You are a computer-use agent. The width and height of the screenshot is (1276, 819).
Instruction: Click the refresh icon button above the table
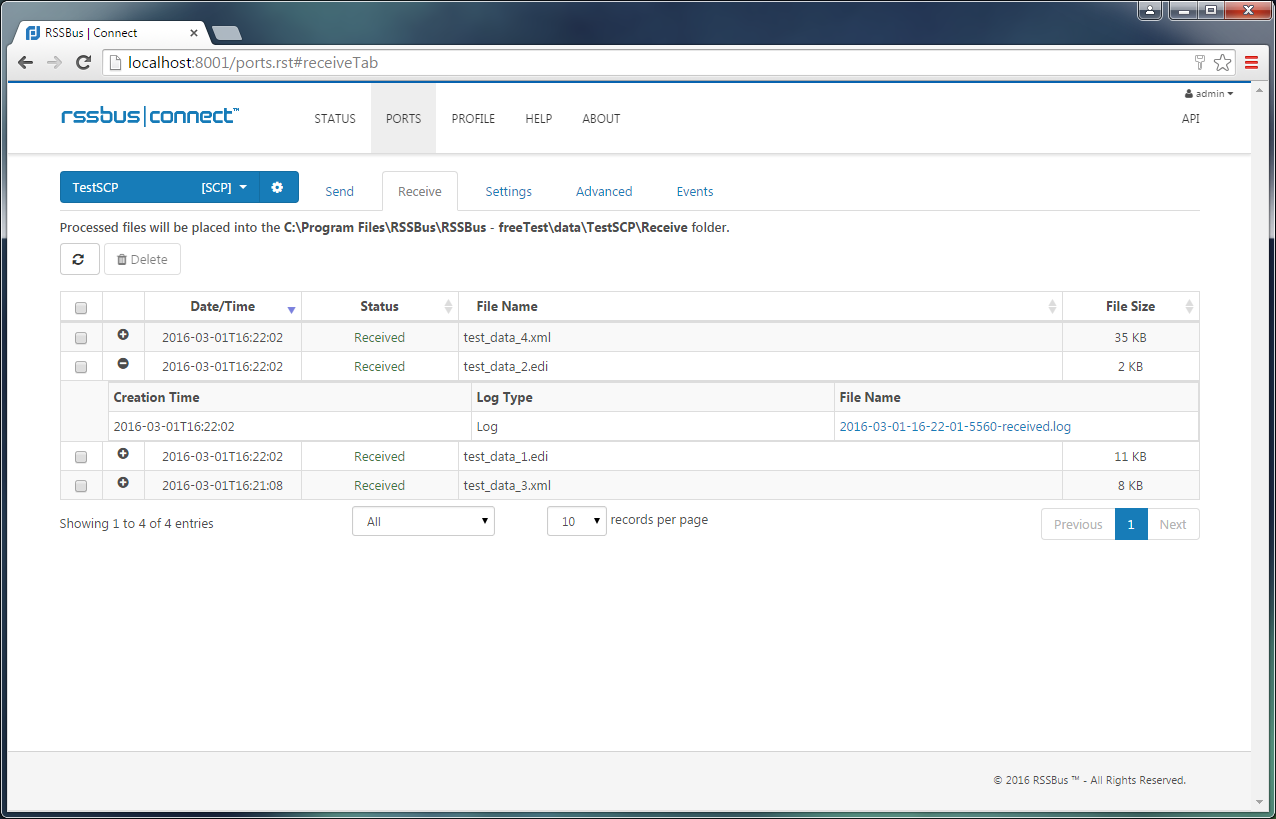coord(79,259)
